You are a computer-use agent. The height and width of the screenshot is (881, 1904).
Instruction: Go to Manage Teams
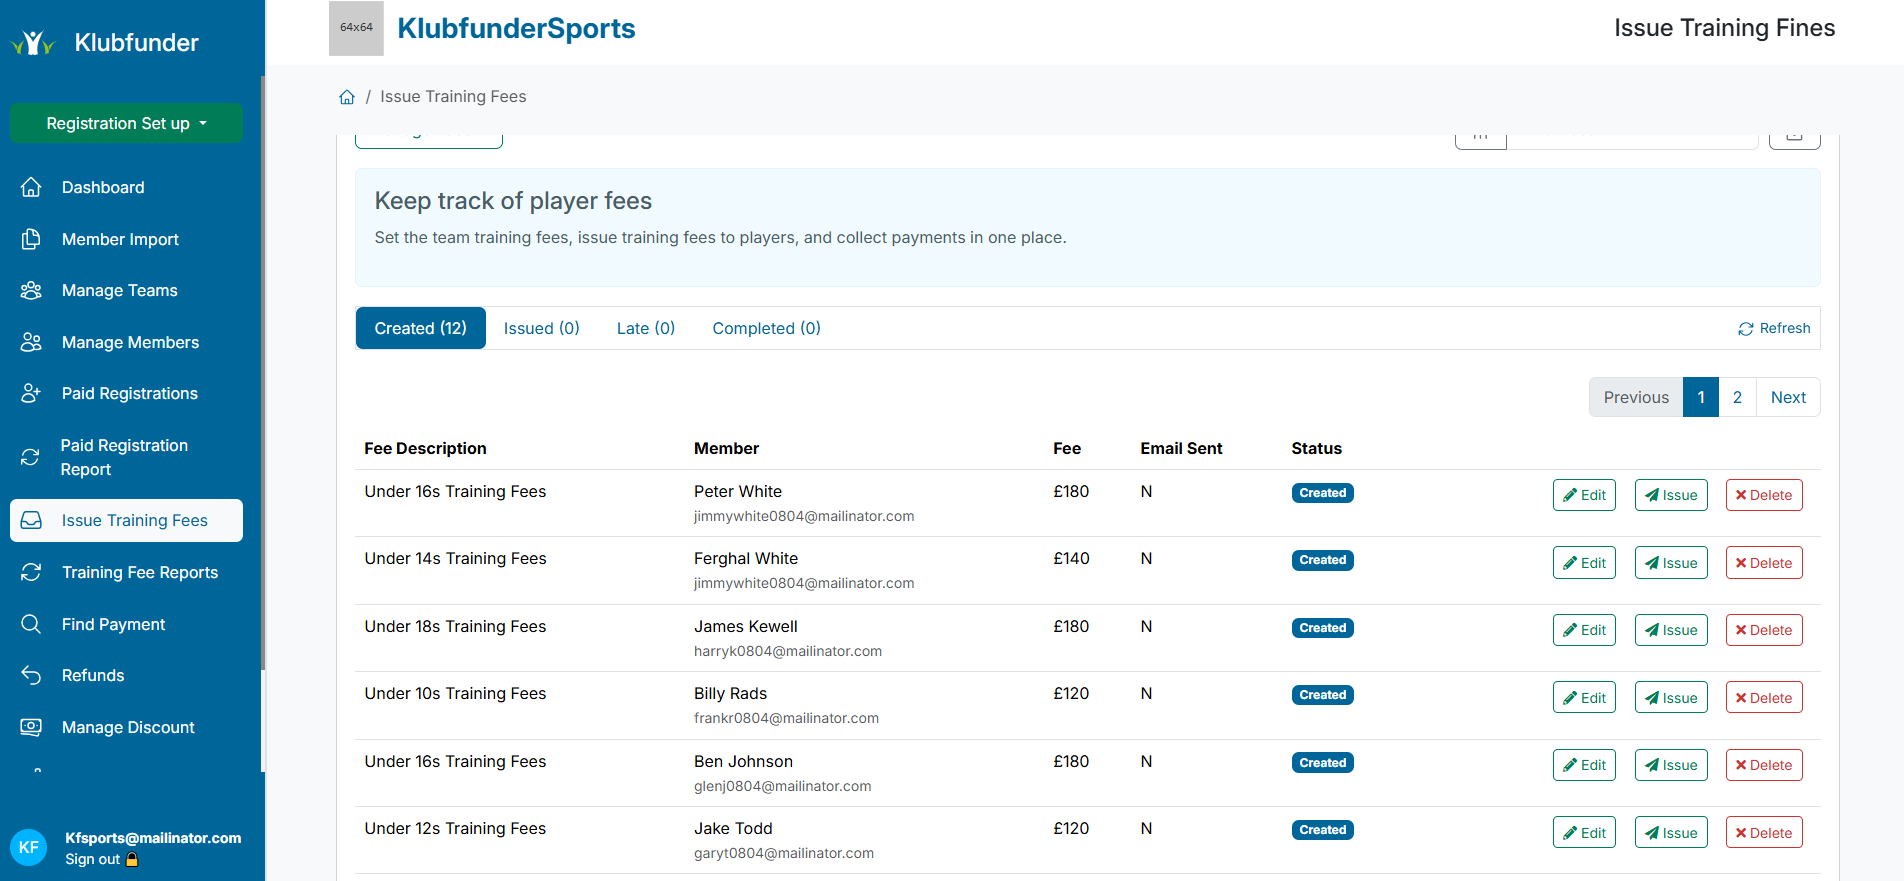[x=119, y=290]
